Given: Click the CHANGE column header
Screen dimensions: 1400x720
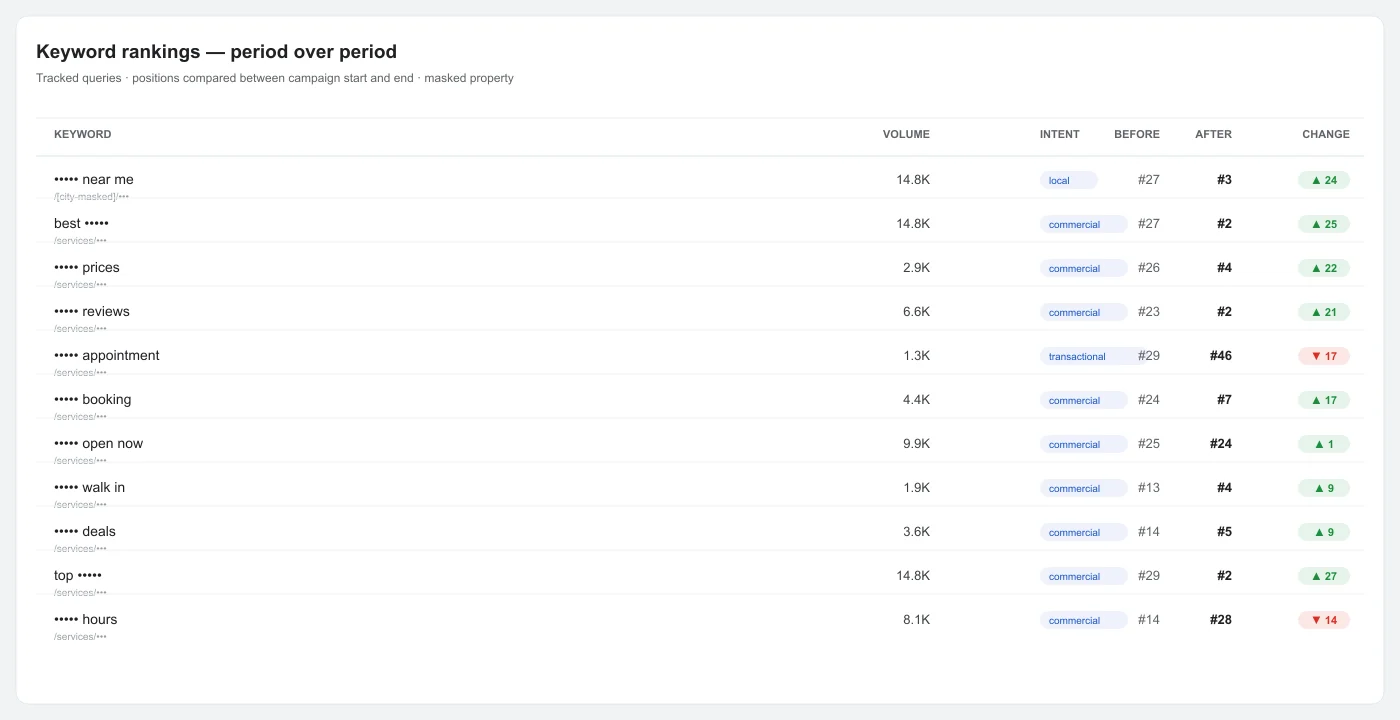Looking at the screenshot, I should [x=1326, y=134].
